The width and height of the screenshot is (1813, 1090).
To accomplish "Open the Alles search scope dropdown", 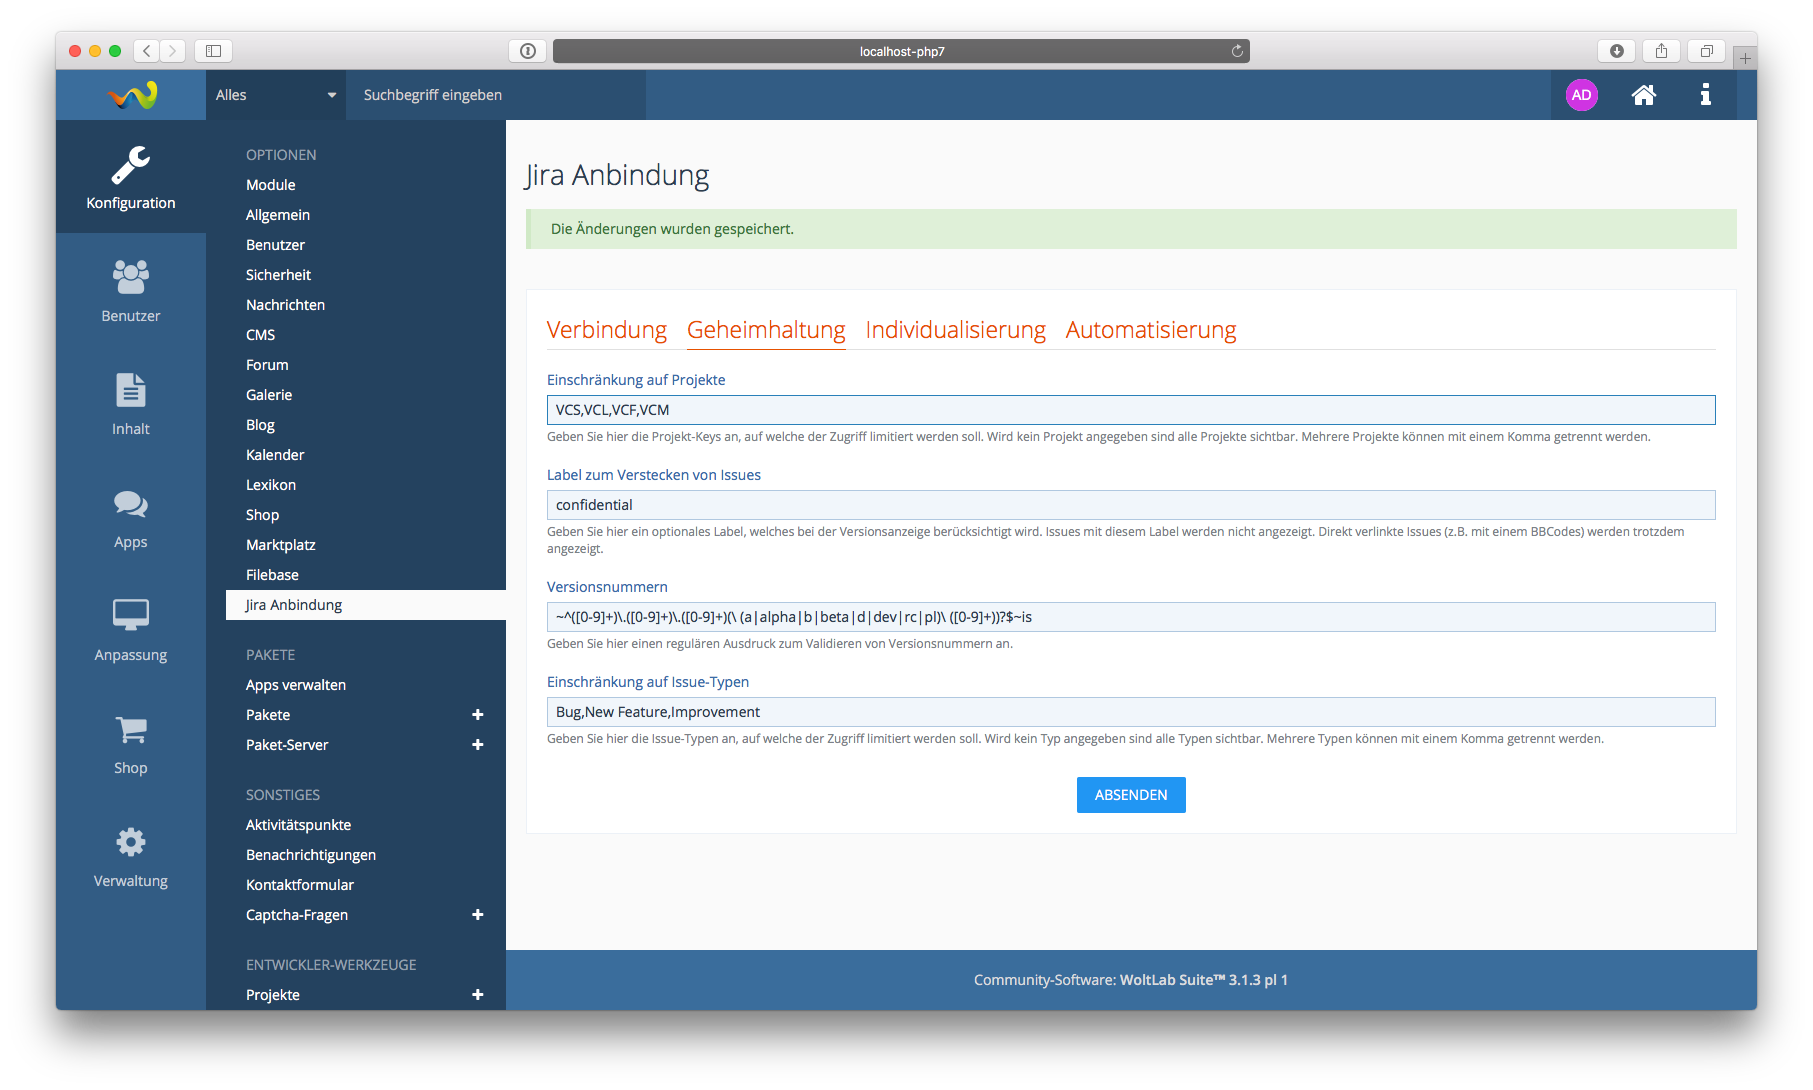I will 276,95.
